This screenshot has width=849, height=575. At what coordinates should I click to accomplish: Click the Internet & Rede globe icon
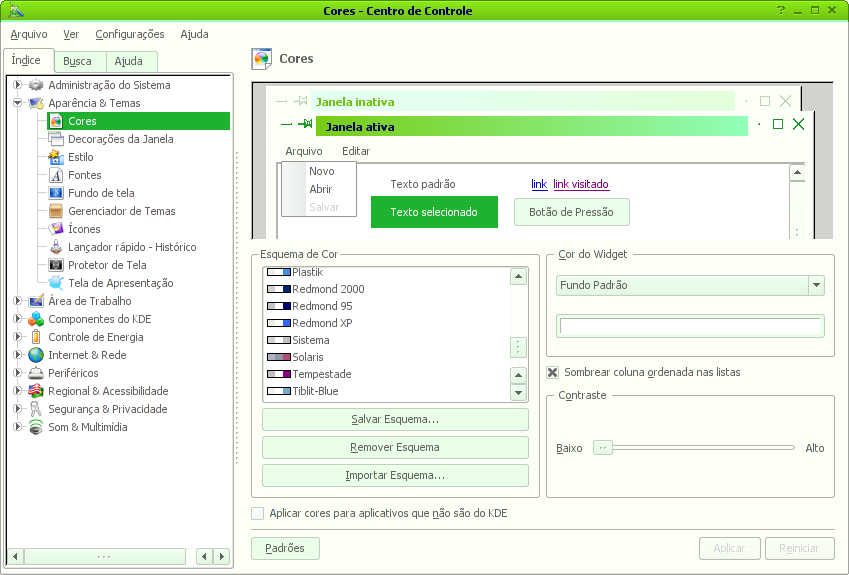click(x=36, y=355)
